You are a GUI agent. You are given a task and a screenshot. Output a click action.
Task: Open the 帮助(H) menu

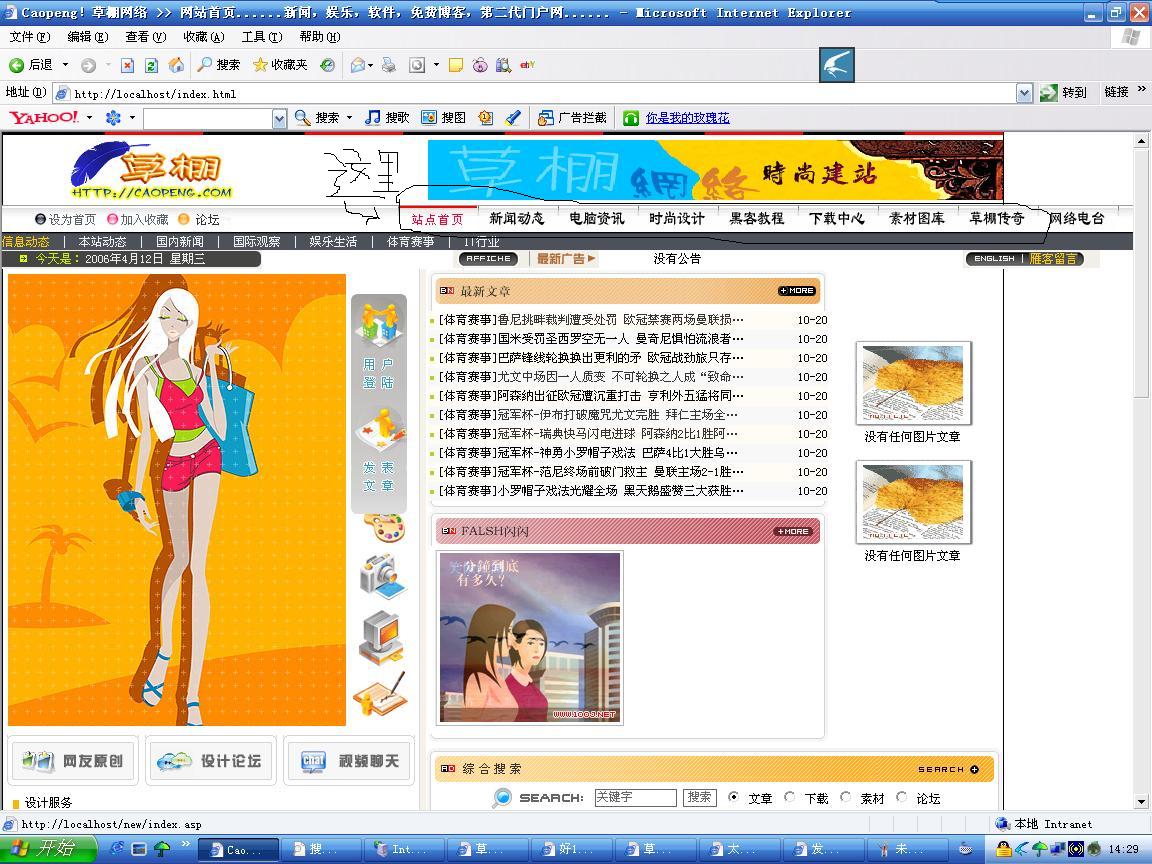[320, 37]
